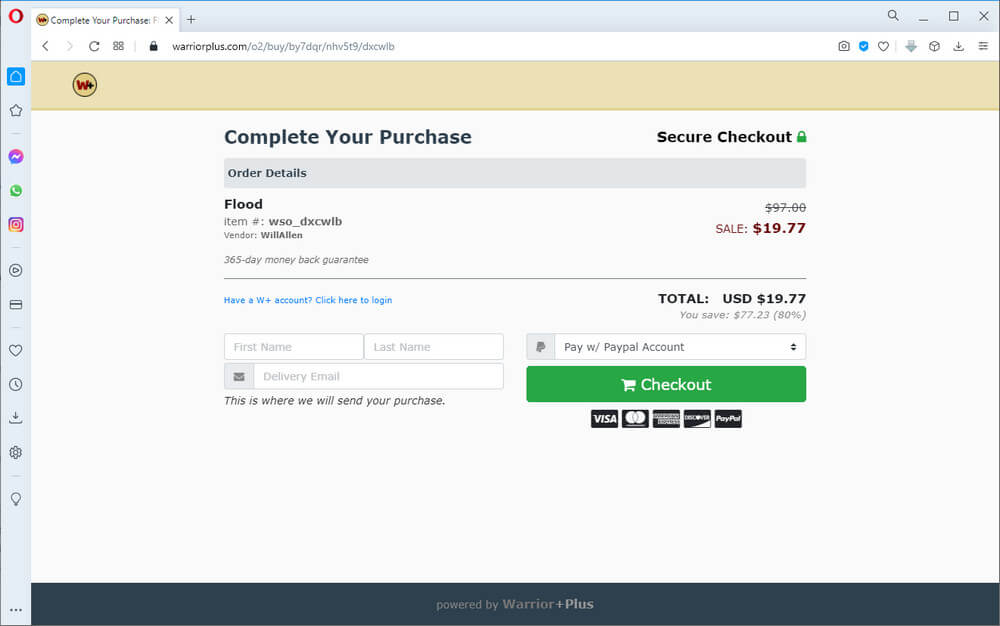This screenshot has width=1000, height=626.
Task: Open the three-dots sidebar setup menu
Action: pos(16,610)
